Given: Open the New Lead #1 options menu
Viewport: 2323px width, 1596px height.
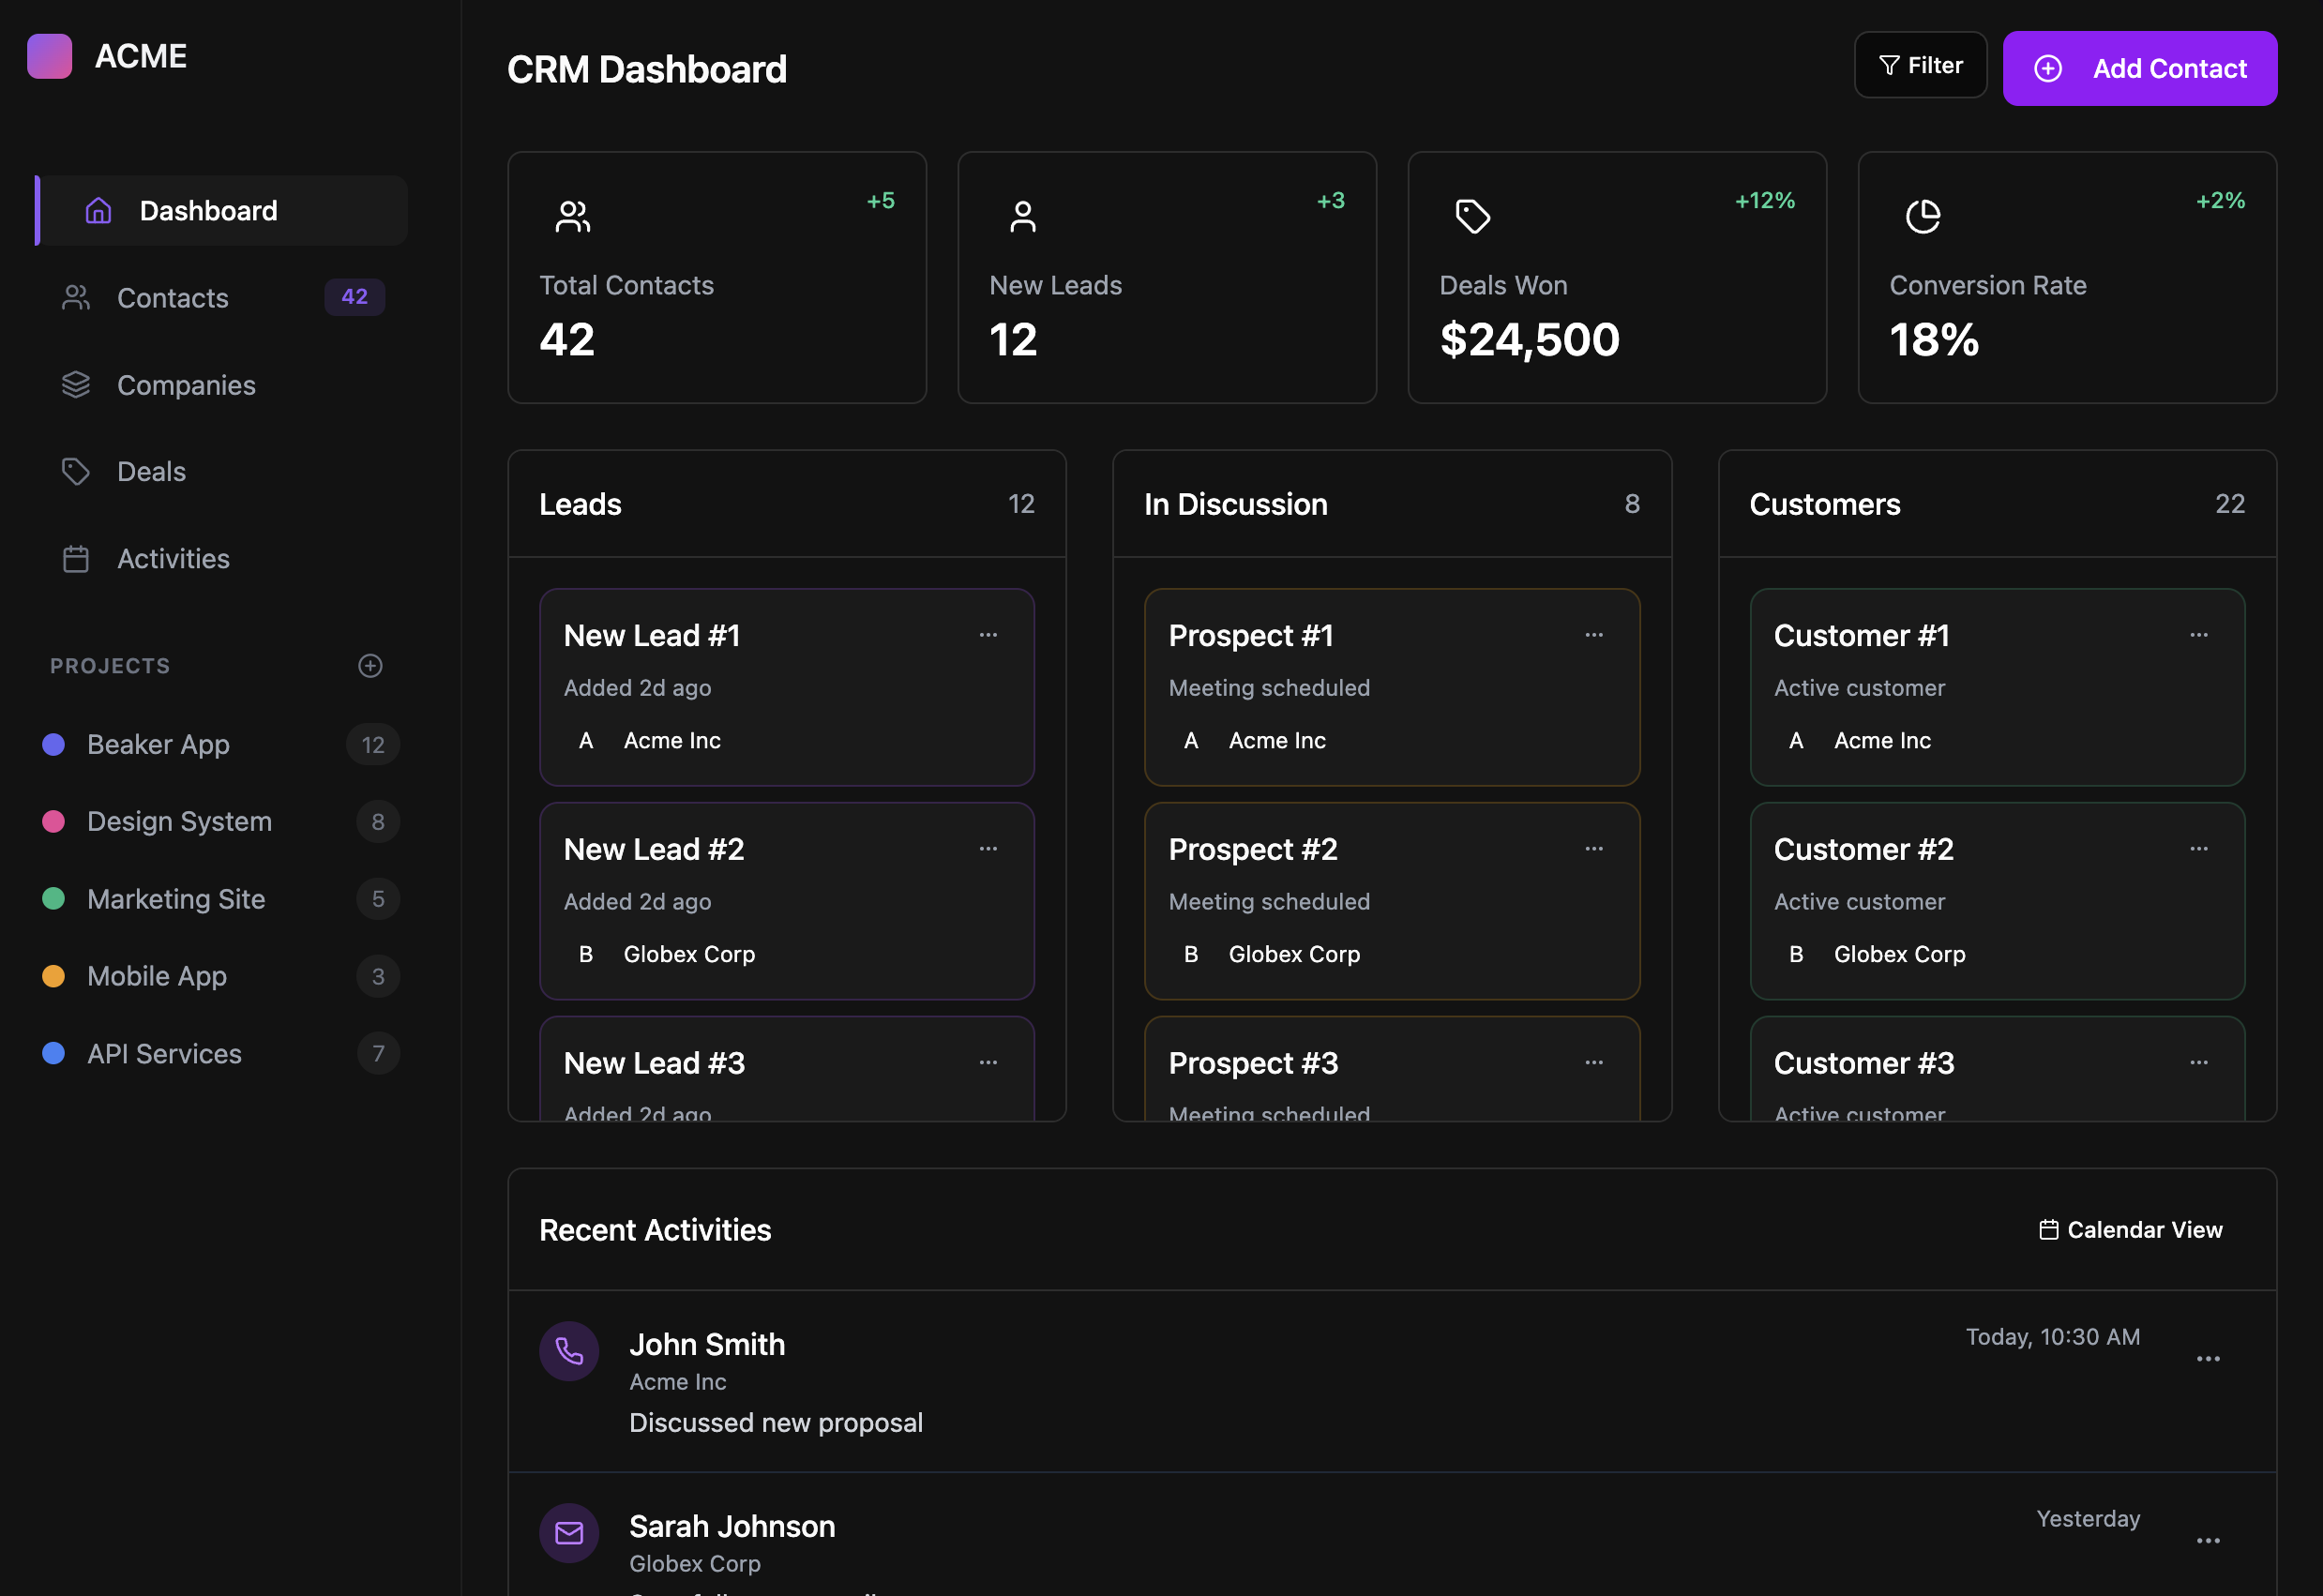Looking at the screenshot, I should coord(988,635).
